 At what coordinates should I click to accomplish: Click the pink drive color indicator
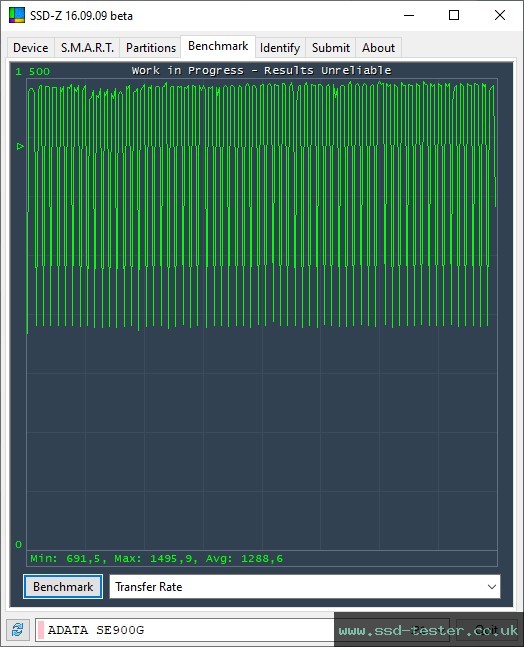[x=41, y=630]
